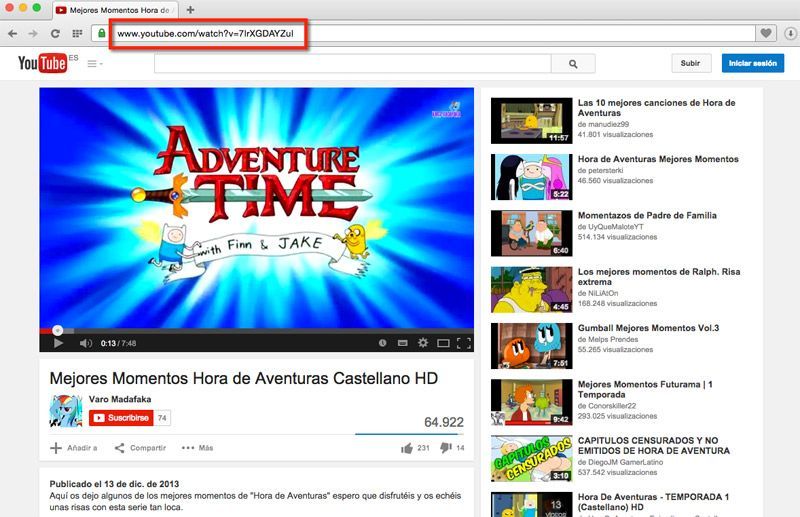Click the 64.922 view count

click(x=444, y=422)
